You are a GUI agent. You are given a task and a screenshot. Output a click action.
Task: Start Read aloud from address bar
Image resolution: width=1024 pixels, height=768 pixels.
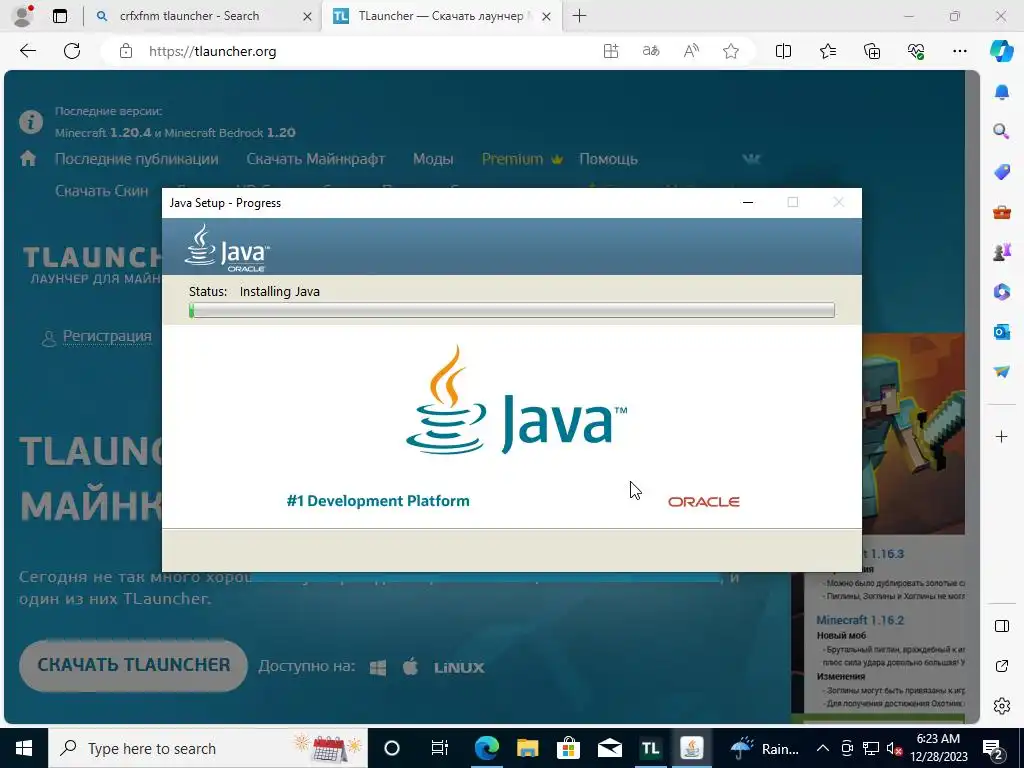[x=691, y=51]
